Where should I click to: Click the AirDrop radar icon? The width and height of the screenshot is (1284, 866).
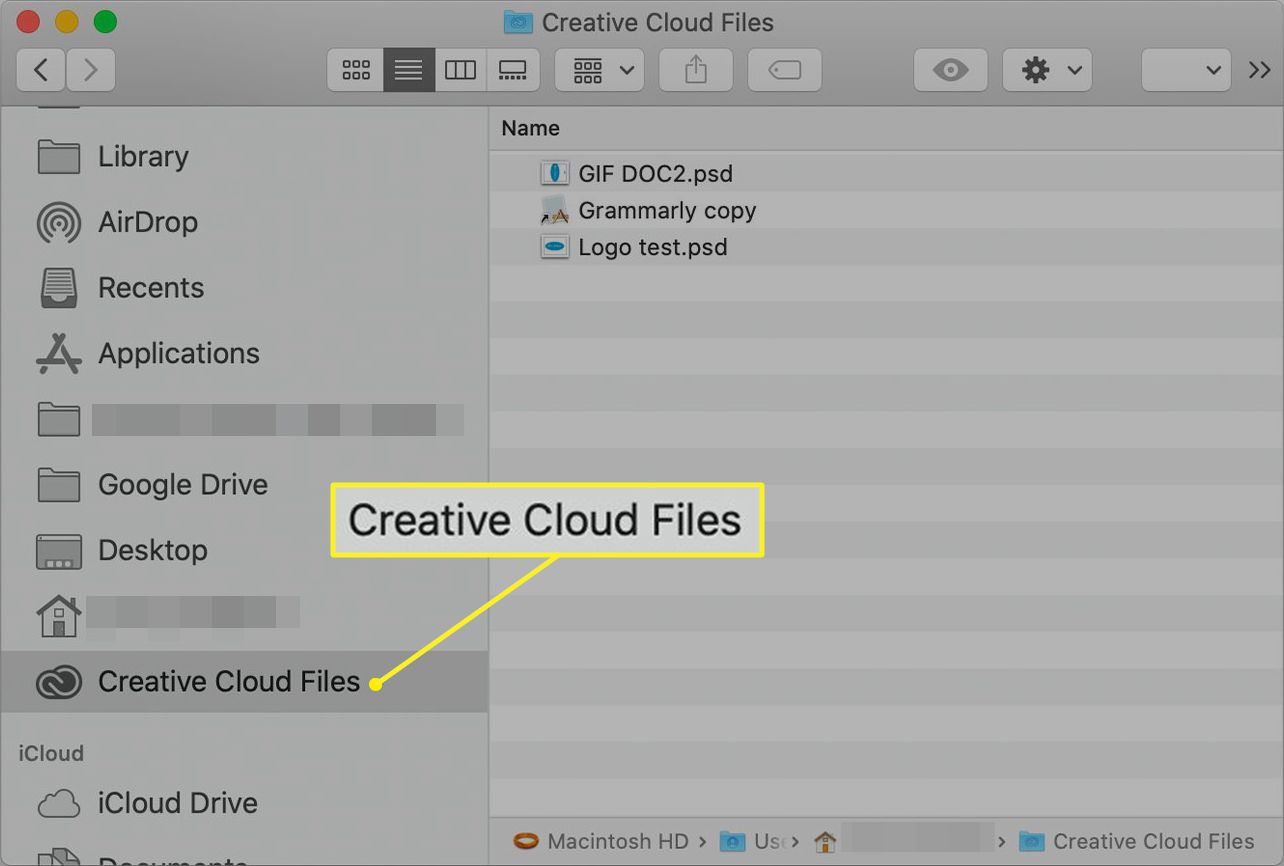click(x=58, y=223)
